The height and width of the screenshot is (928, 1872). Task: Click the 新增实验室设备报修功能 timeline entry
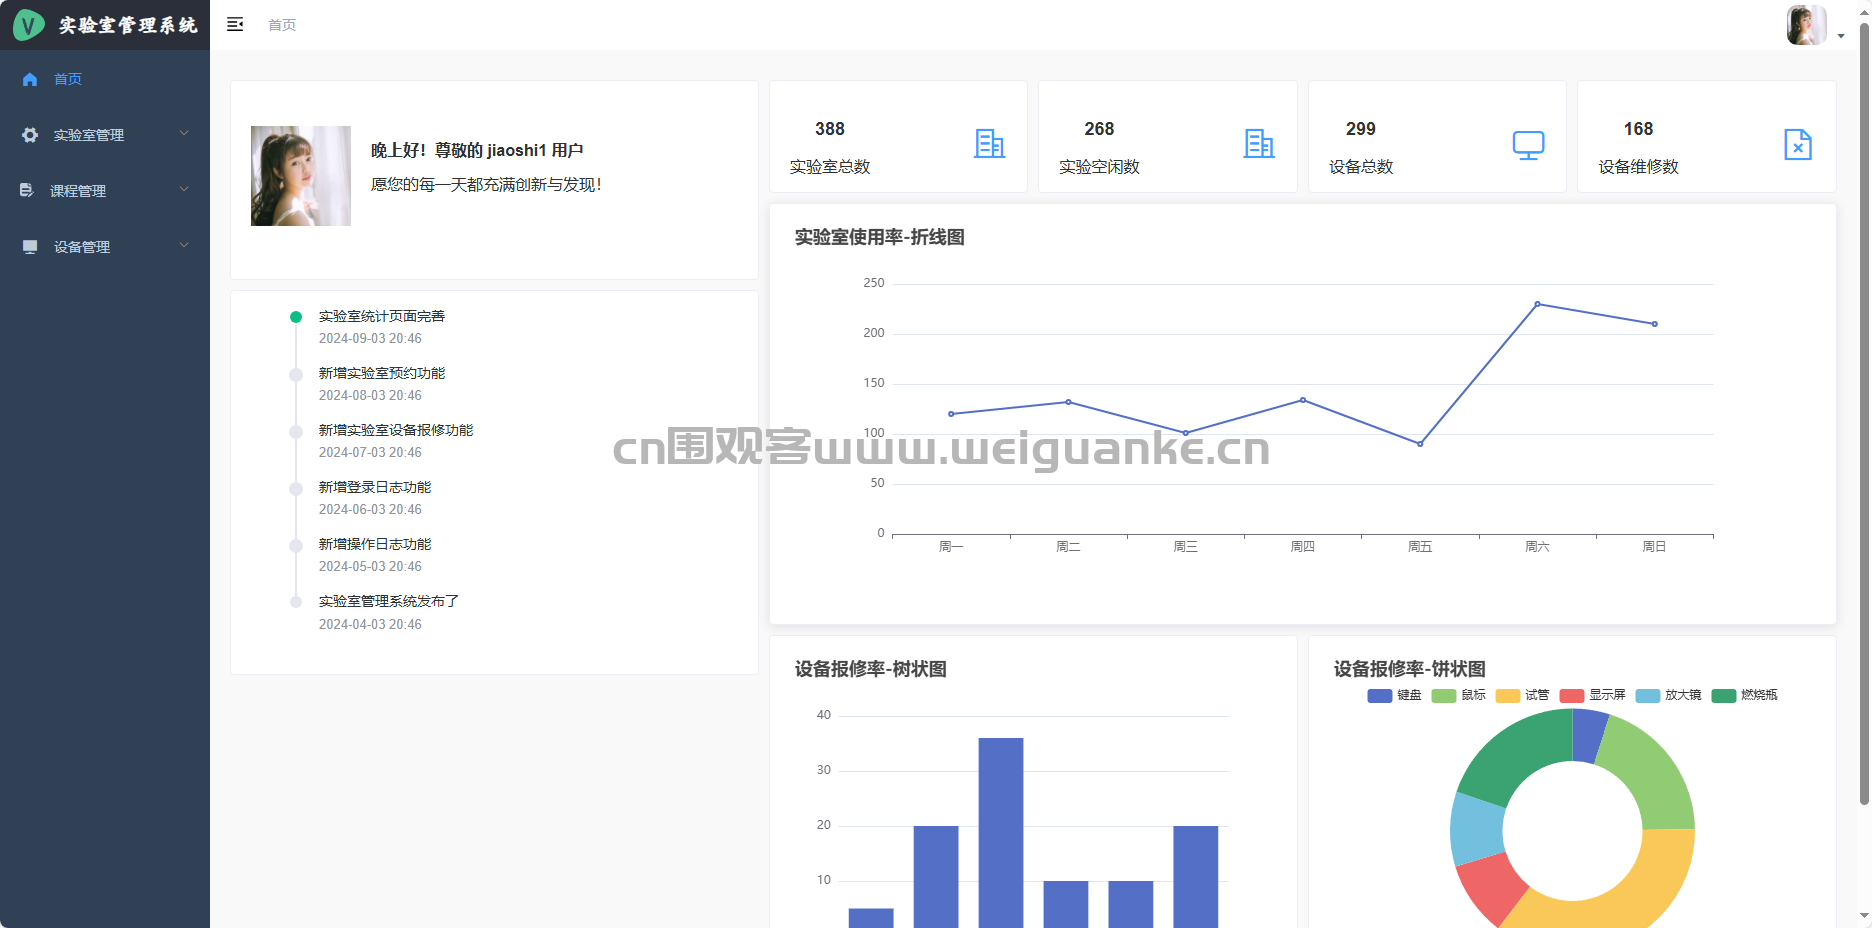(396, 430)
